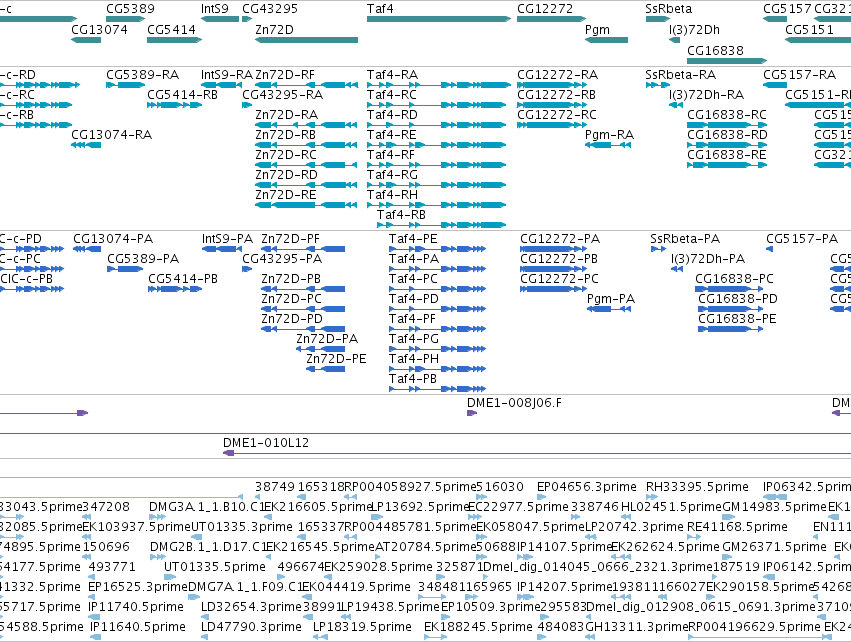Click the CG43295 gene label
This screenshot has height=642, width=851.
pos(270,9)
